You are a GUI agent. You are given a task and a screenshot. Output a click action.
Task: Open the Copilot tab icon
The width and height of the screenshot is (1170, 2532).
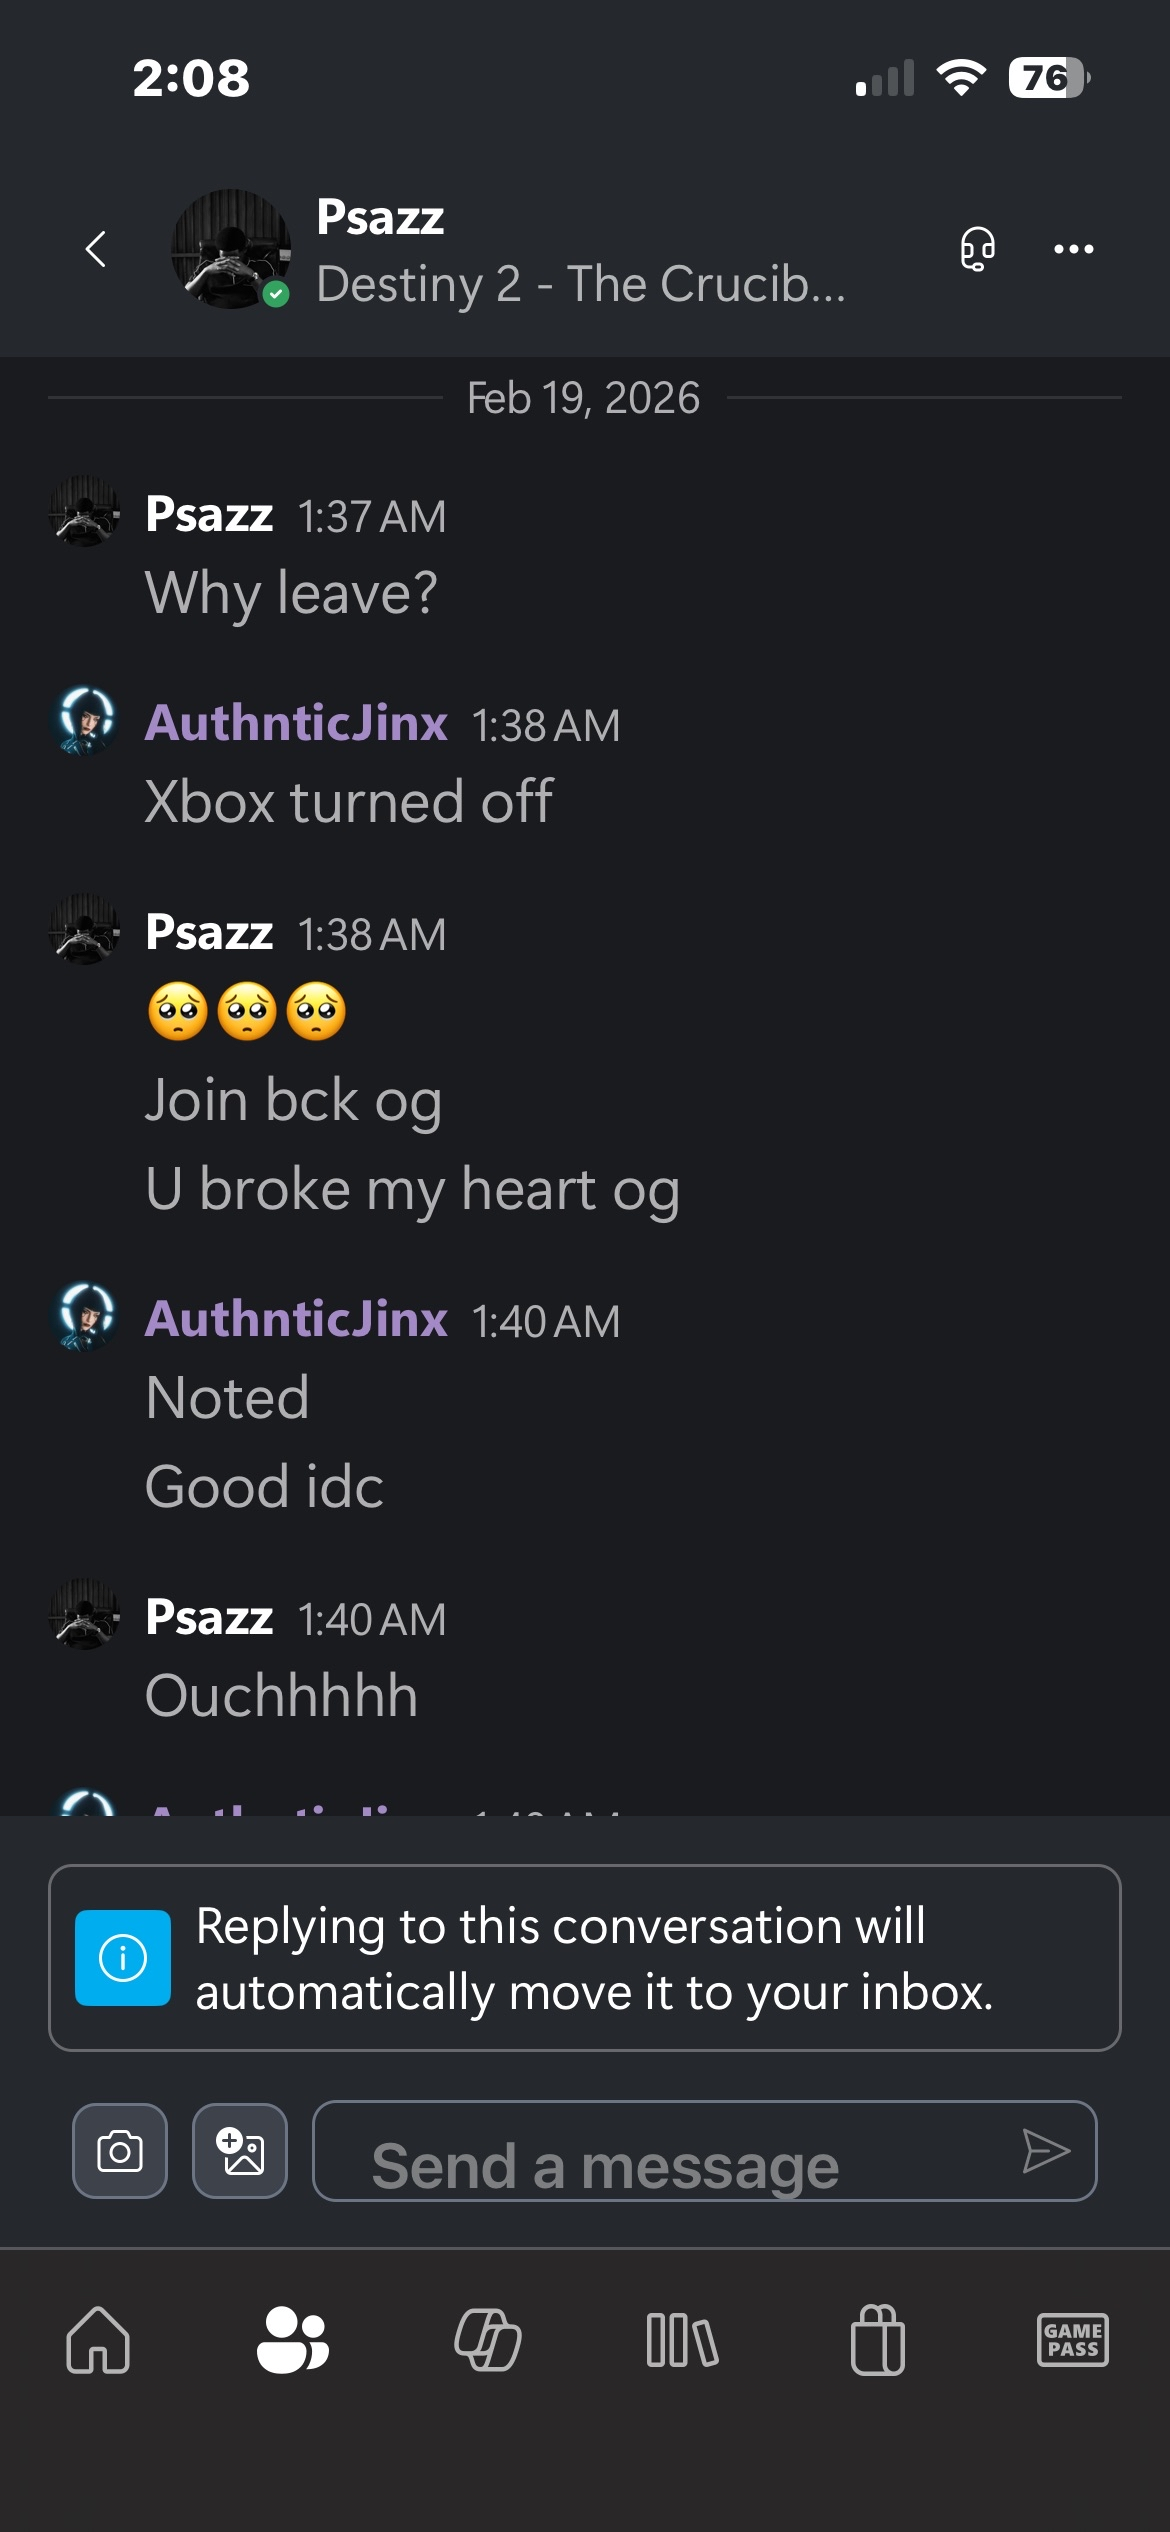click(x=487, y=2340)
